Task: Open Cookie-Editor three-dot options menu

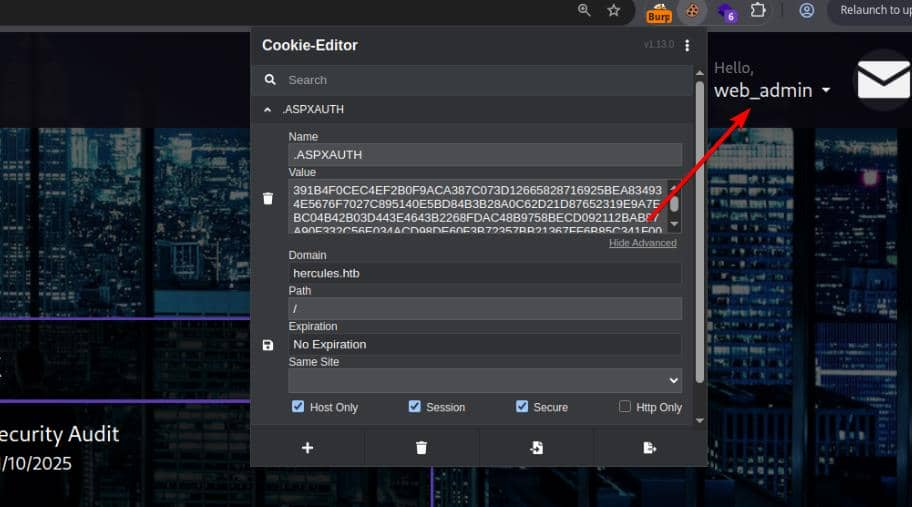Action: click(x=687, y=46)
